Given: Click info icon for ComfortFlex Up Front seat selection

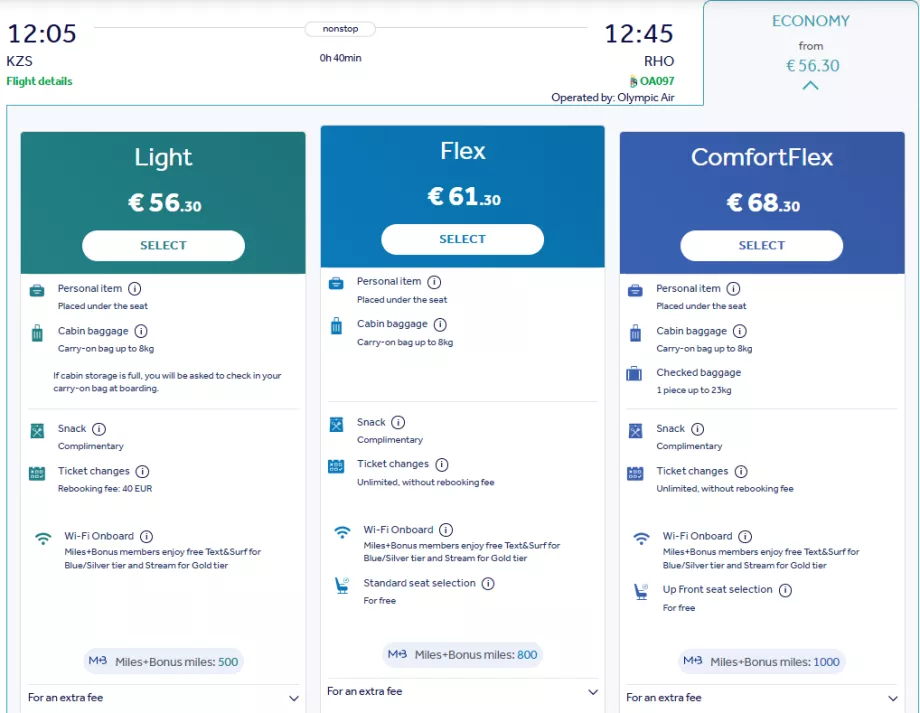Looking at the screenshot, I should pyautogui.click(x=785, y=590).
